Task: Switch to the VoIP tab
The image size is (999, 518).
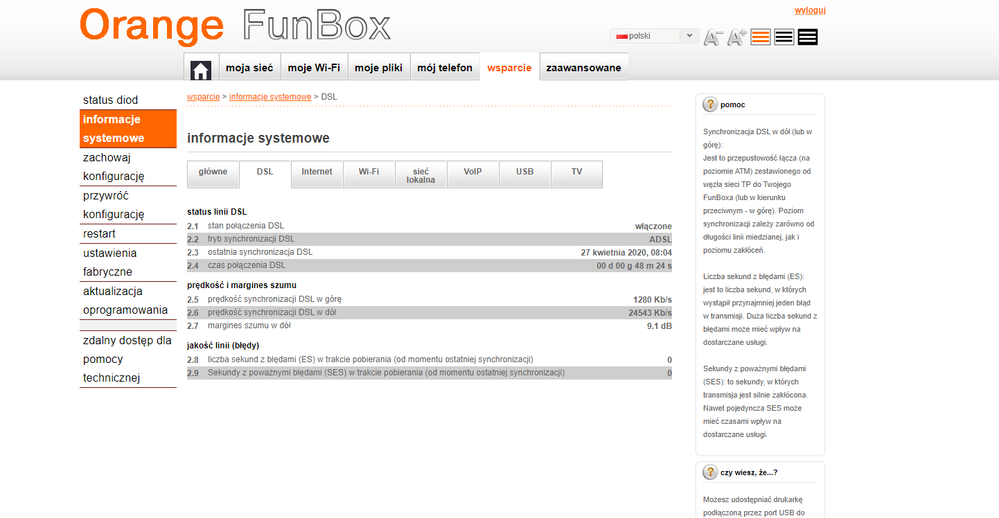Action: 473,172
